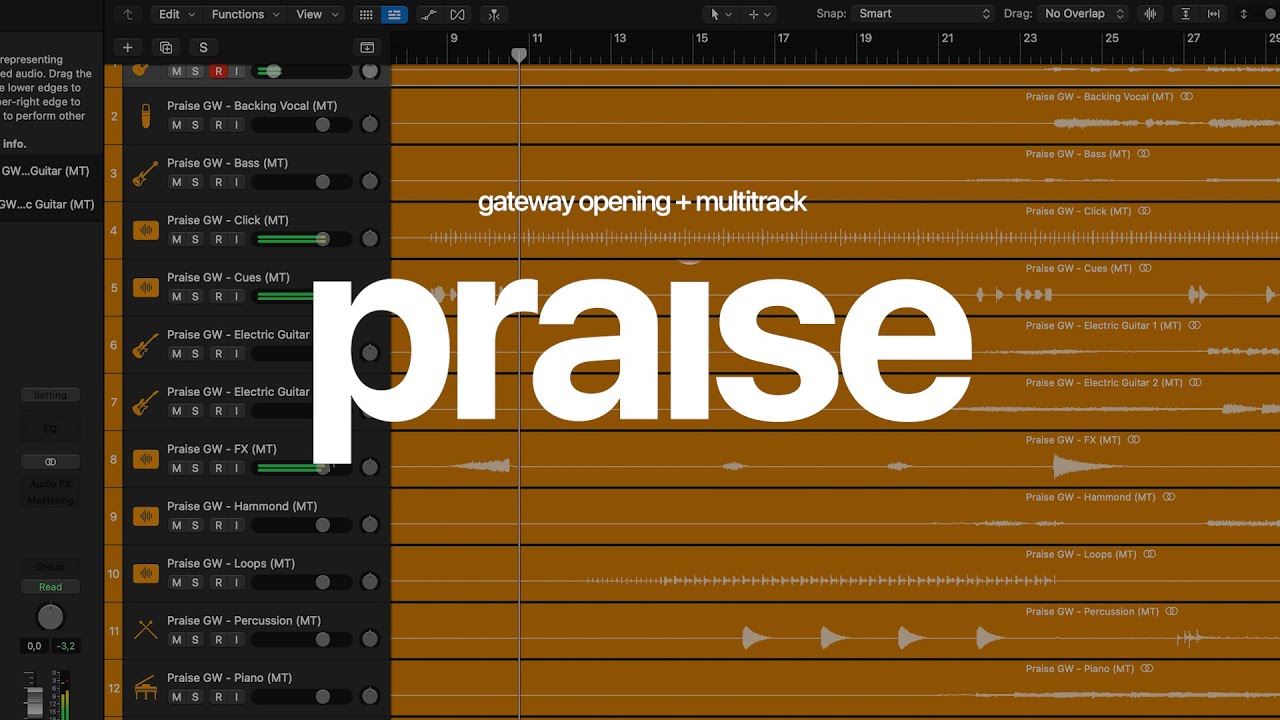Image resolution: width=1280 pixels, height=720 pixels.
Task: Mute the FX track
Action: [177, 468]
